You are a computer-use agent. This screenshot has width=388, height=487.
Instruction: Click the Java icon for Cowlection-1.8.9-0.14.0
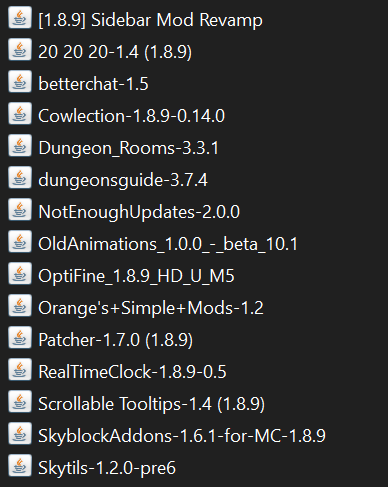point(20,114)
